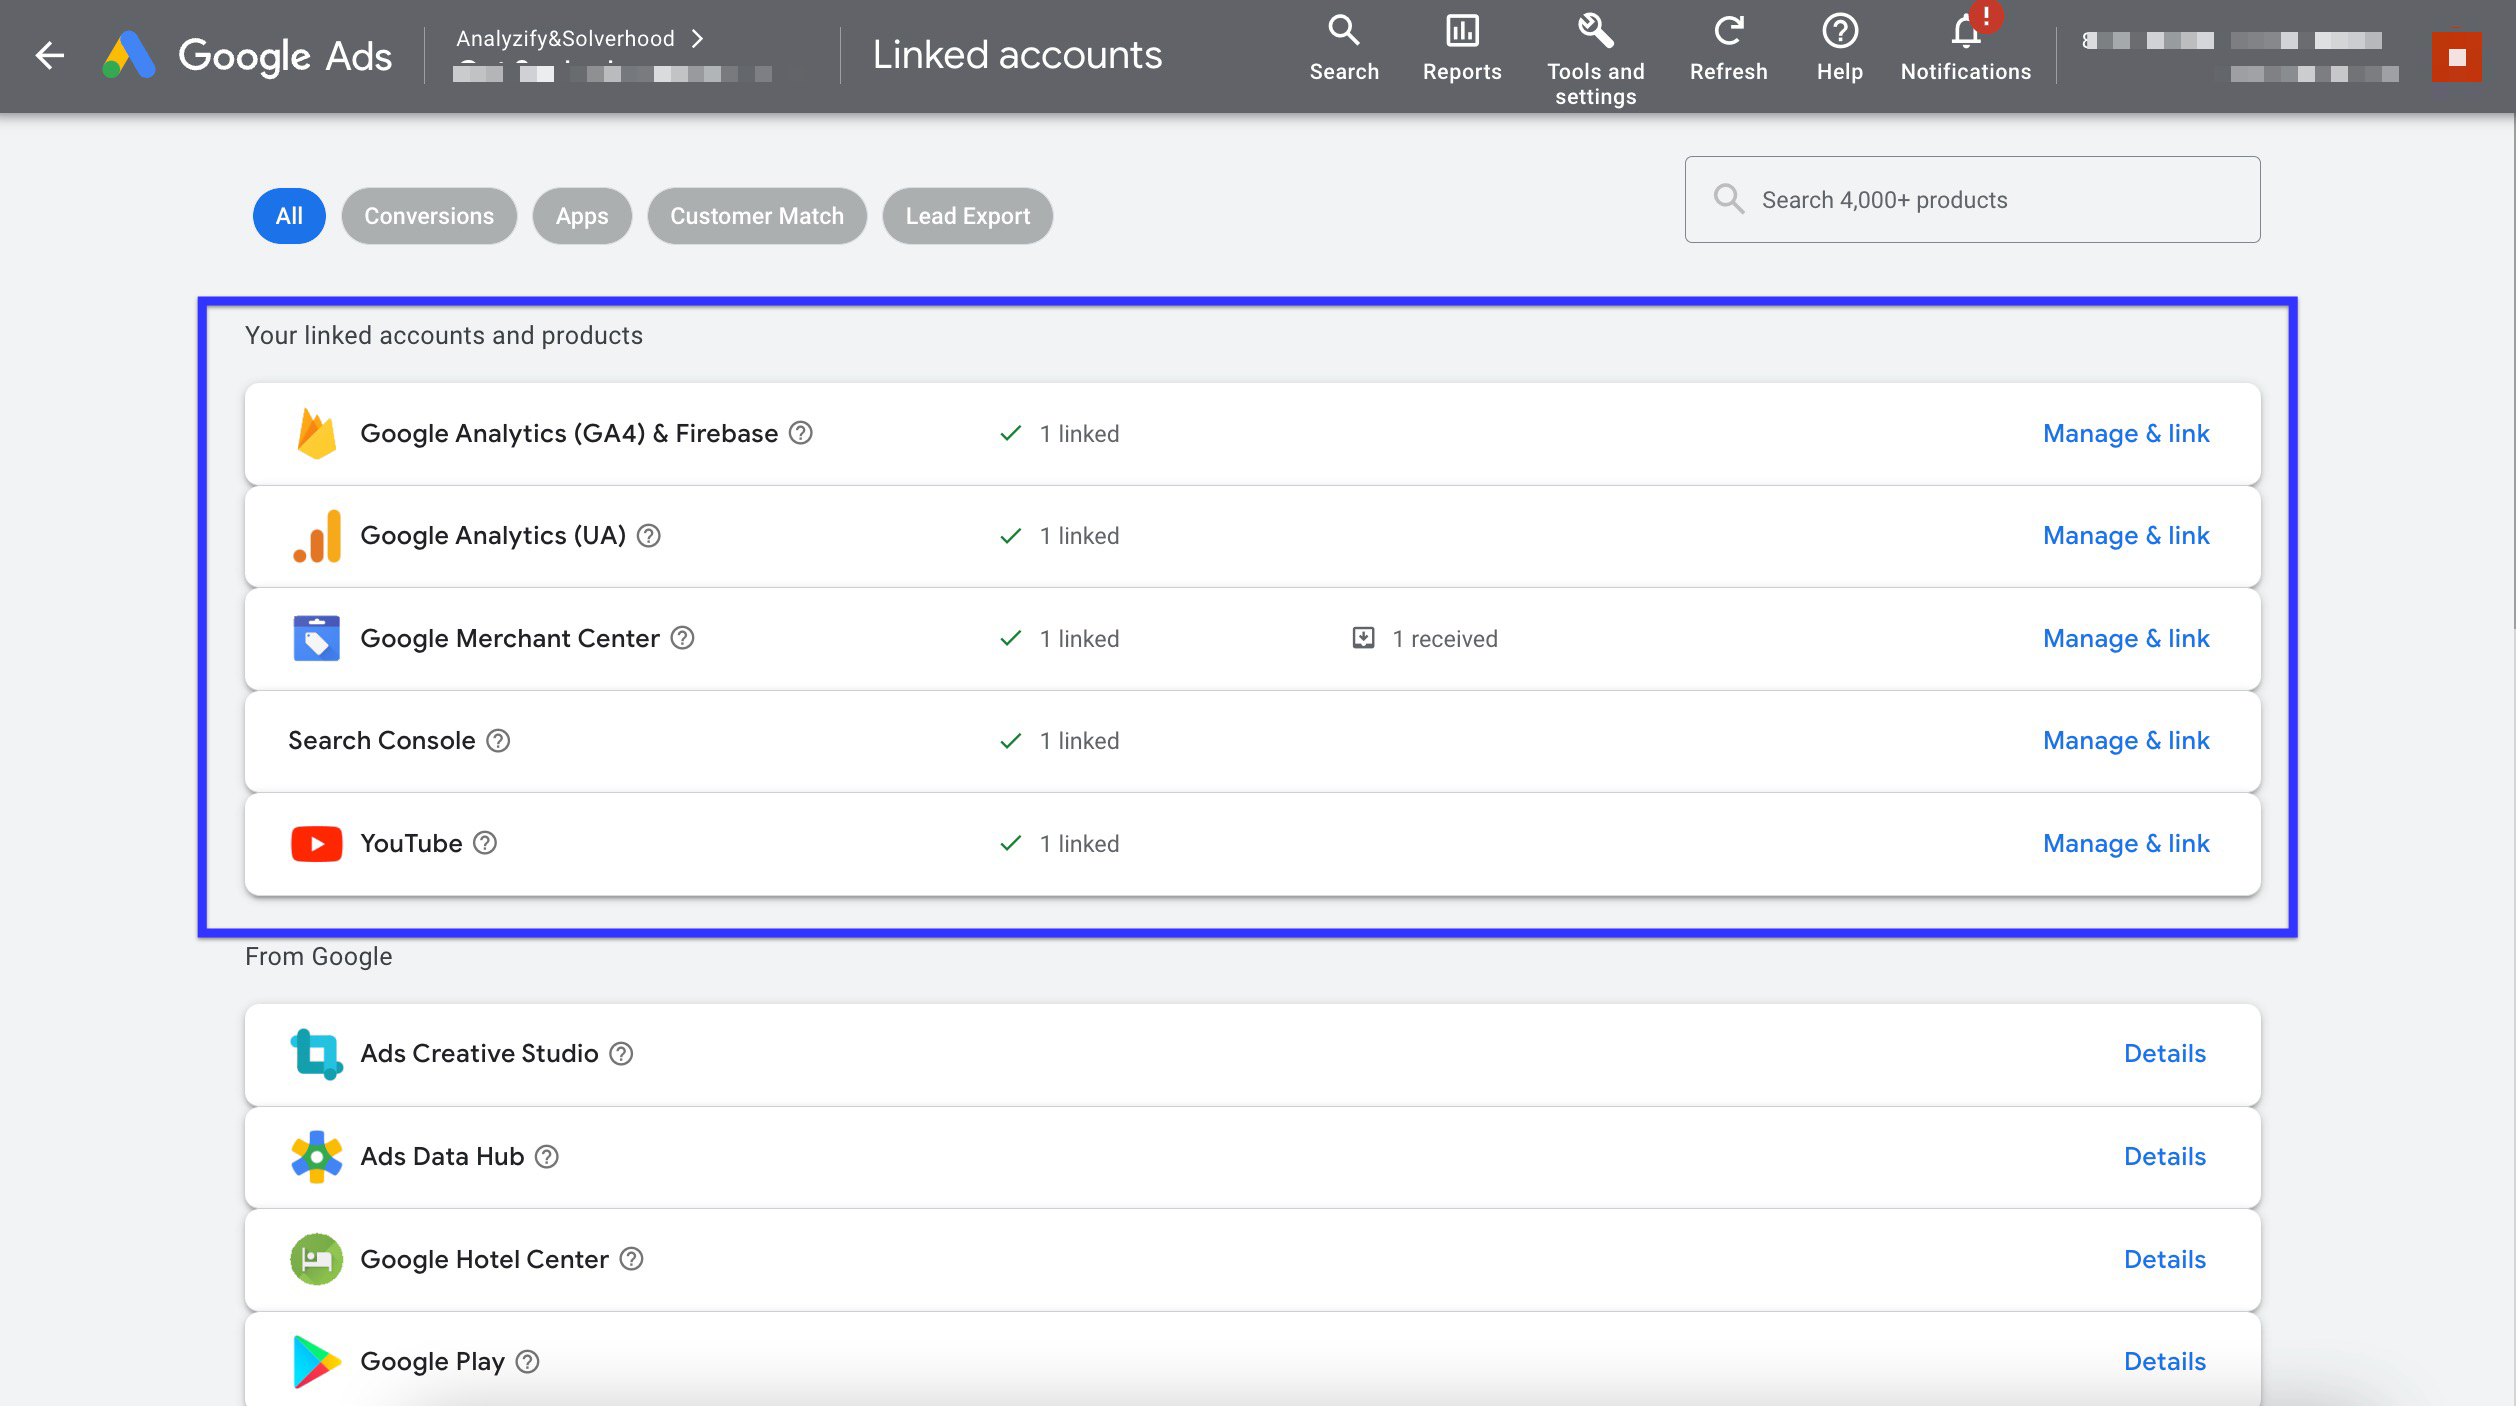Click the received icon in Merchant Center row
This screenshot has width=2516, height=1406.
[1363, 638]
